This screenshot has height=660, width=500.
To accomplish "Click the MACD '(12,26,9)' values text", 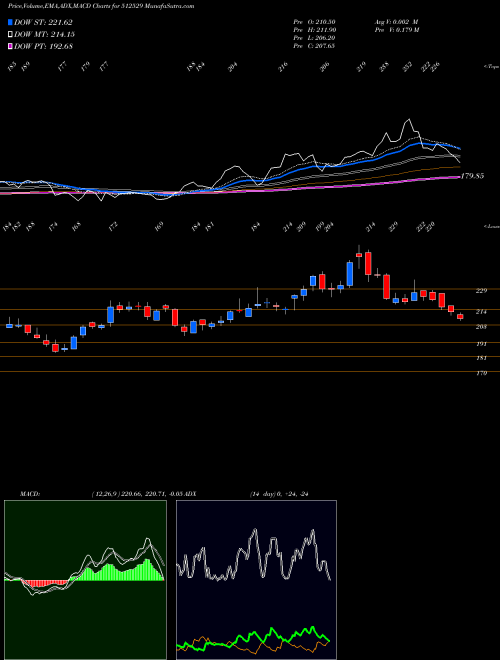I will click(137, 494).
